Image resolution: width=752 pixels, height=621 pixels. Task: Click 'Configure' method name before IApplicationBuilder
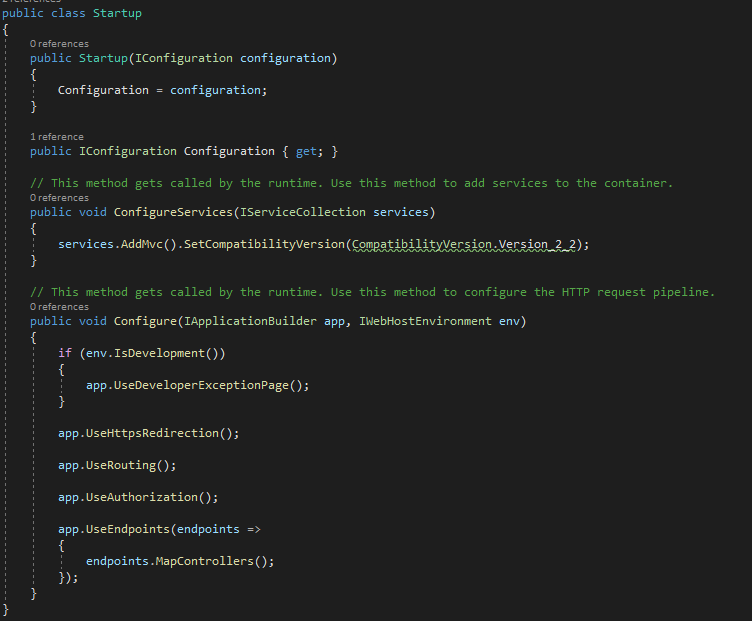click(145, 321)
